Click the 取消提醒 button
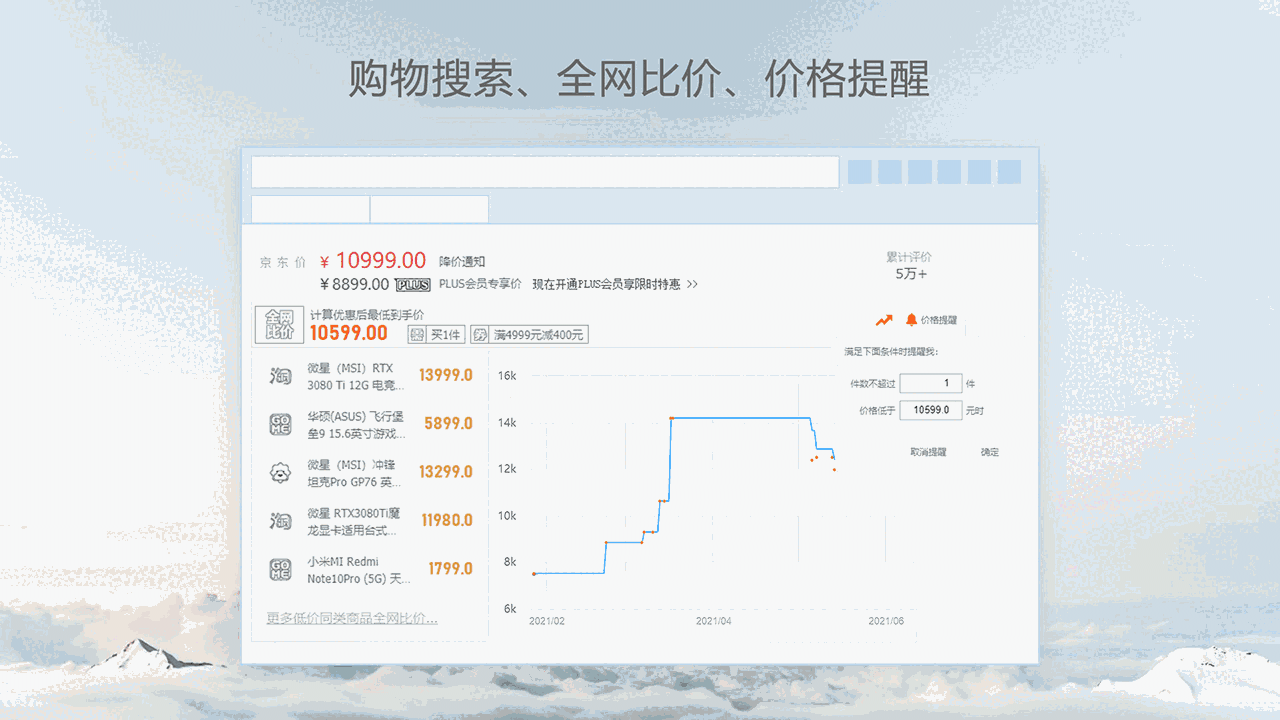Viewport: 1280px width, 720px height. click(928, 452)
